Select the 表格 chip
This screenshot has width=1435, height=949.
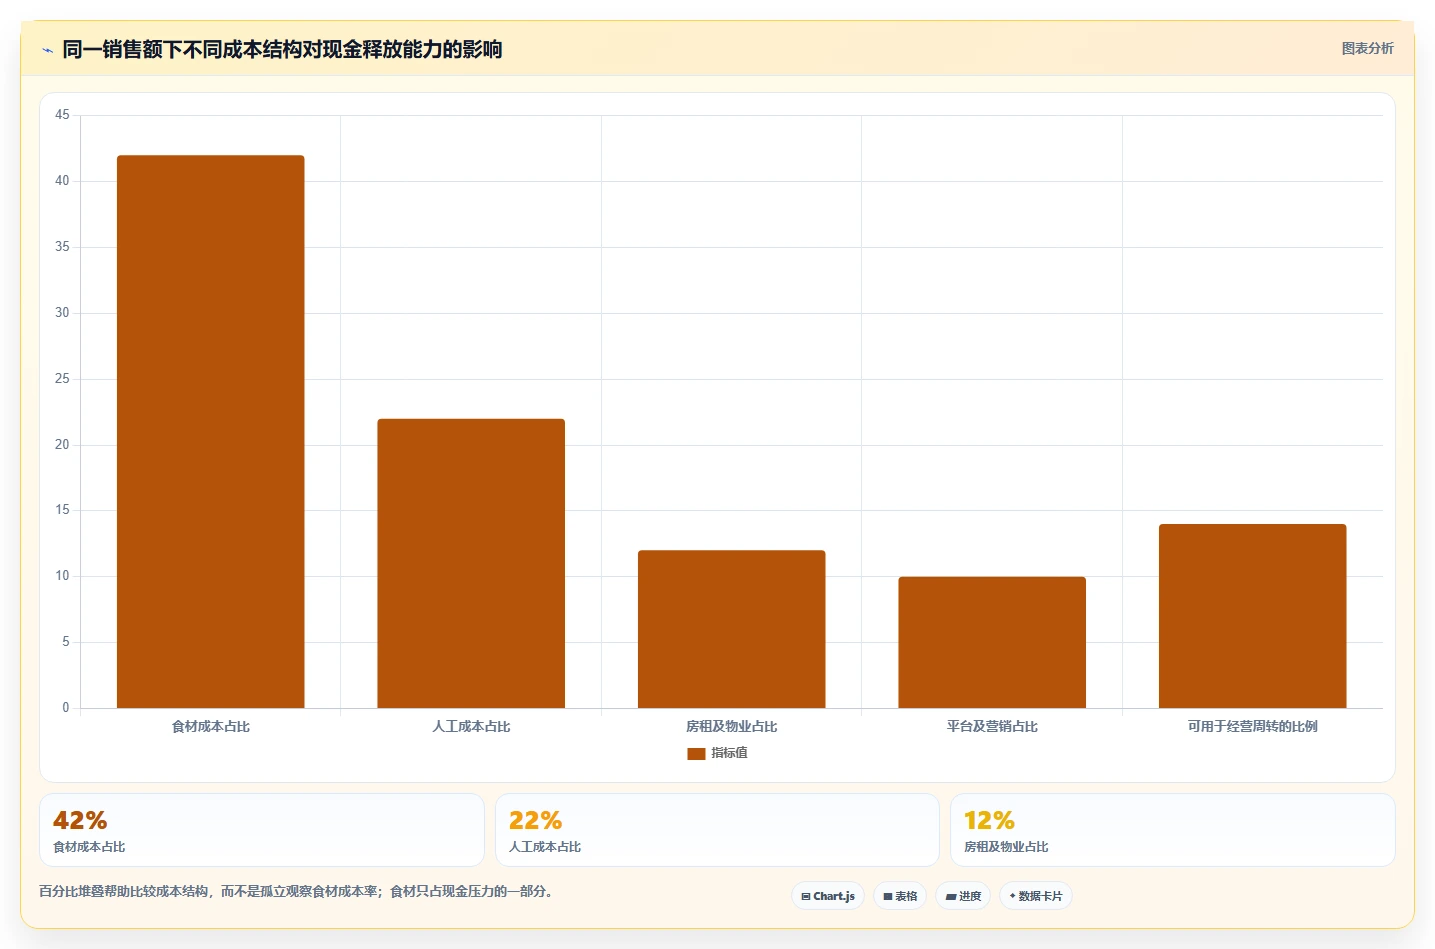click(900, 896)
